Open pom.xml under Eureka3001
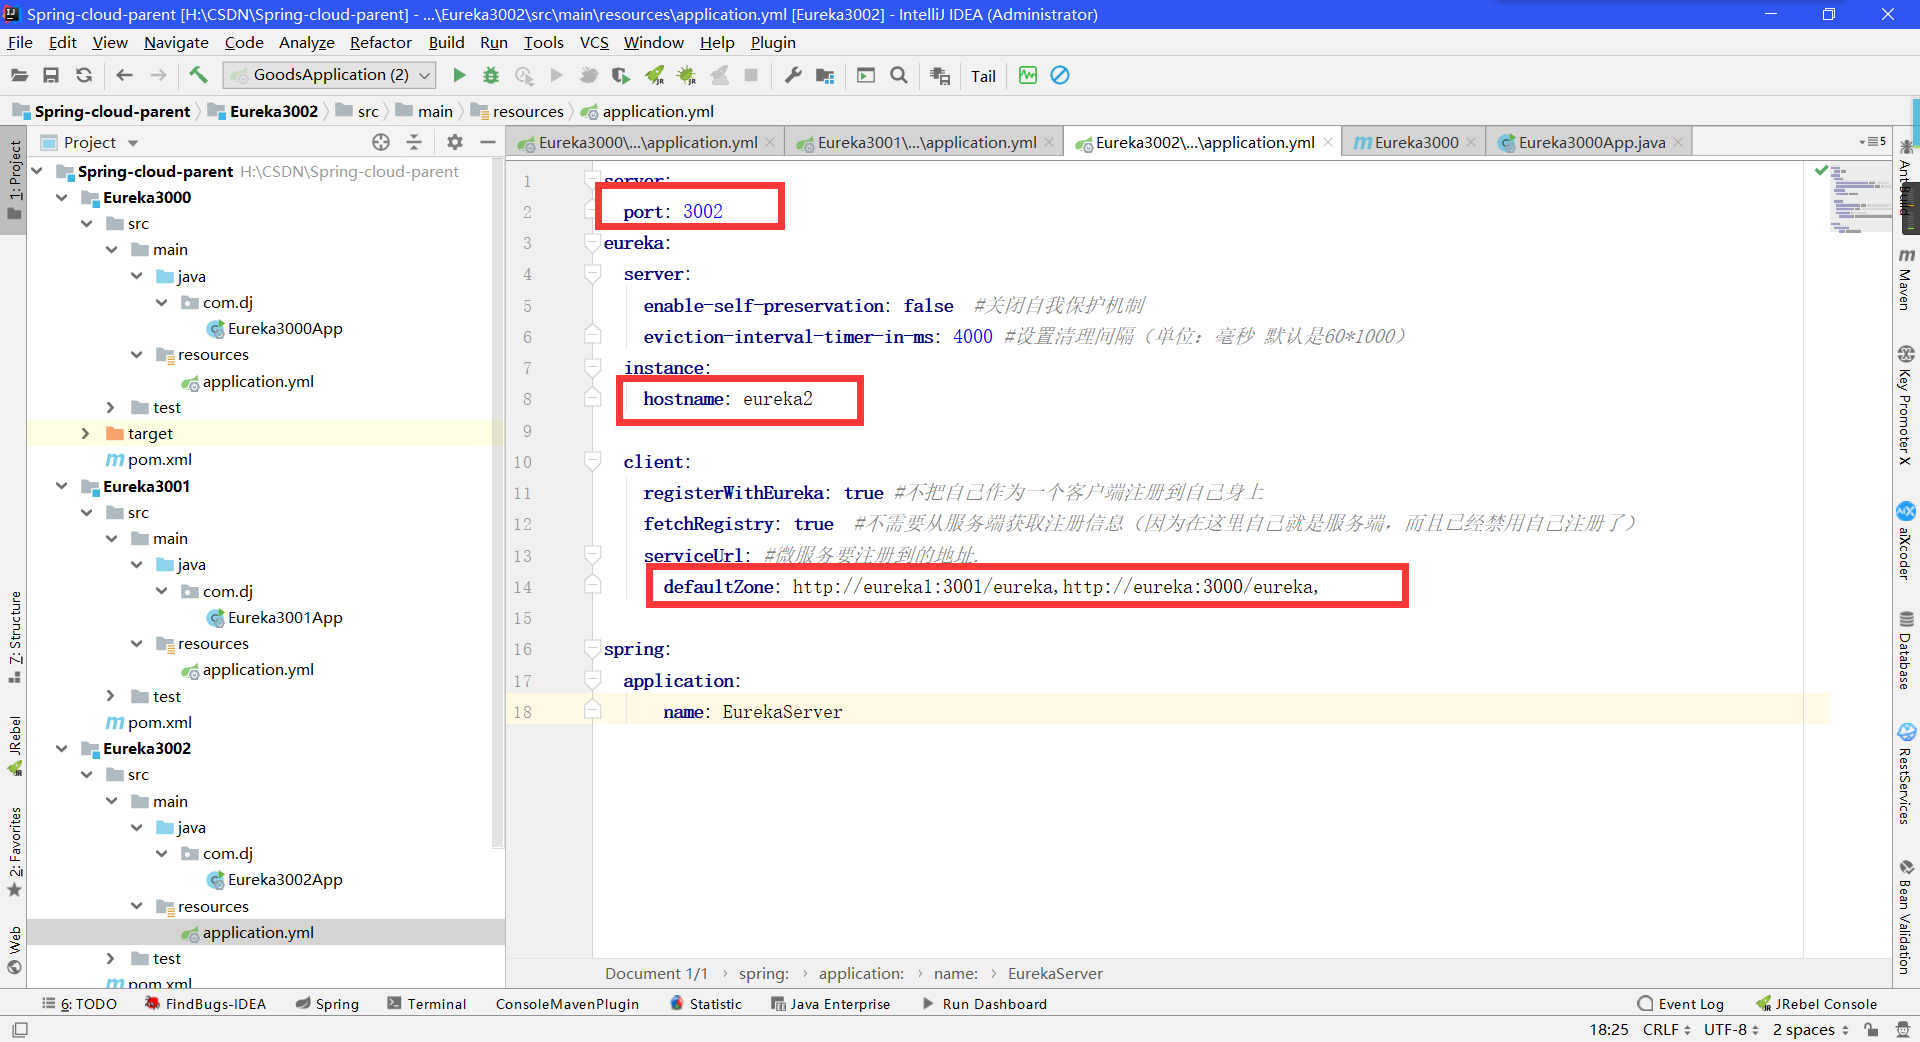 (x=159, y=722)
